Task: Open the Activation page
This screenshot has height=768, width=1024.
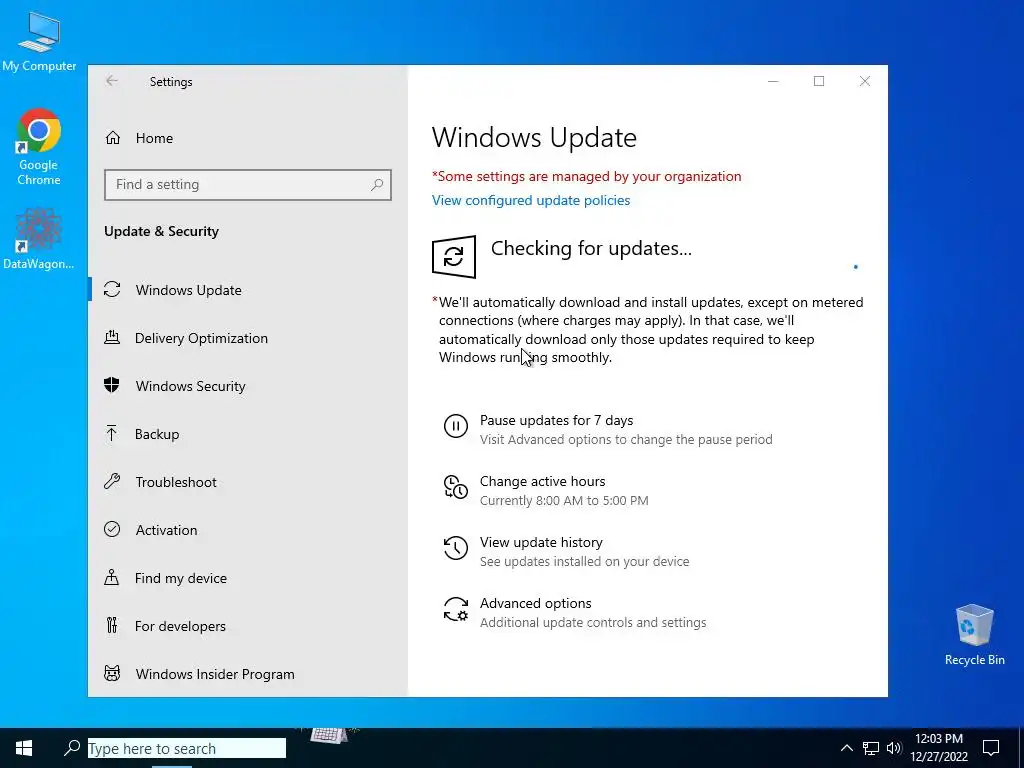Action: (248, 530)
